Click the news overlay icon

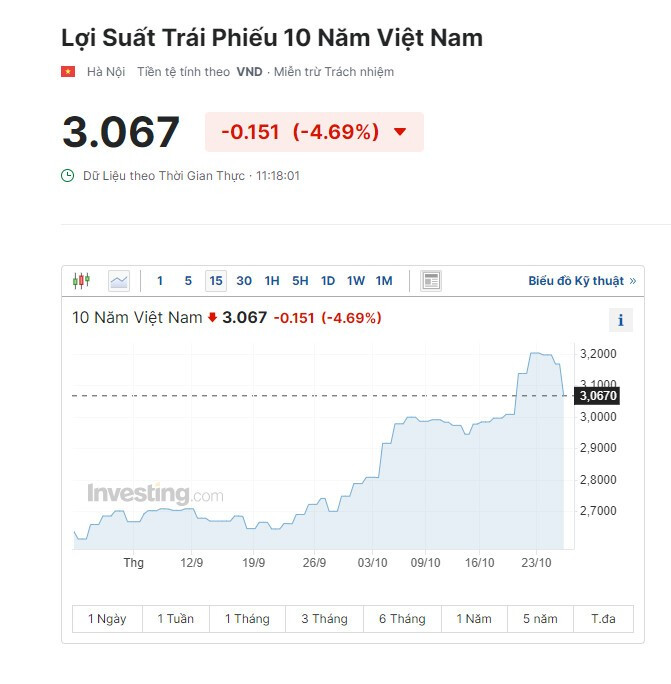coord(431,281)
